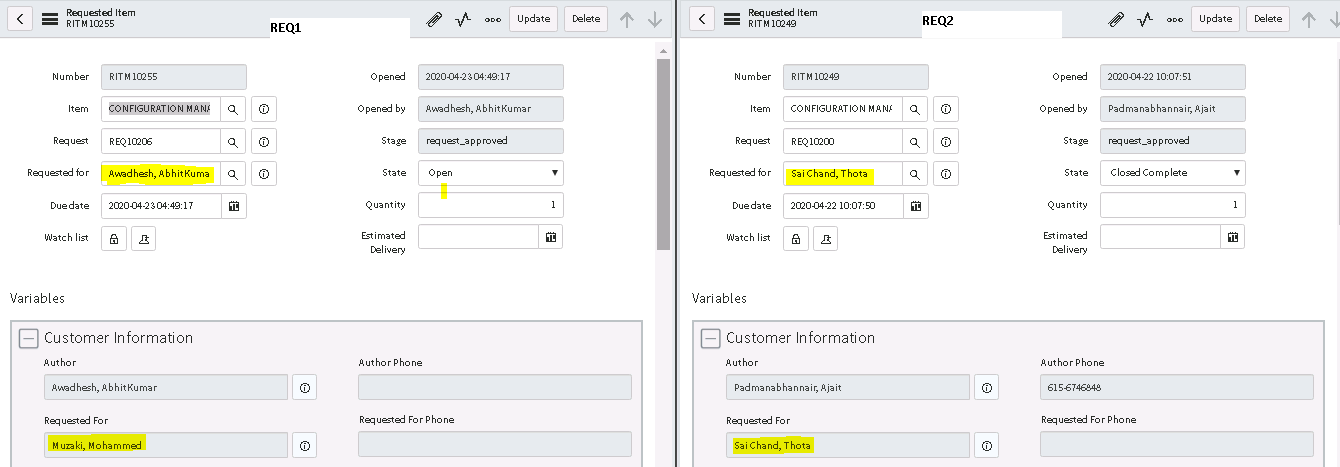Open more options on RITM10255 form

pos(492,19)
